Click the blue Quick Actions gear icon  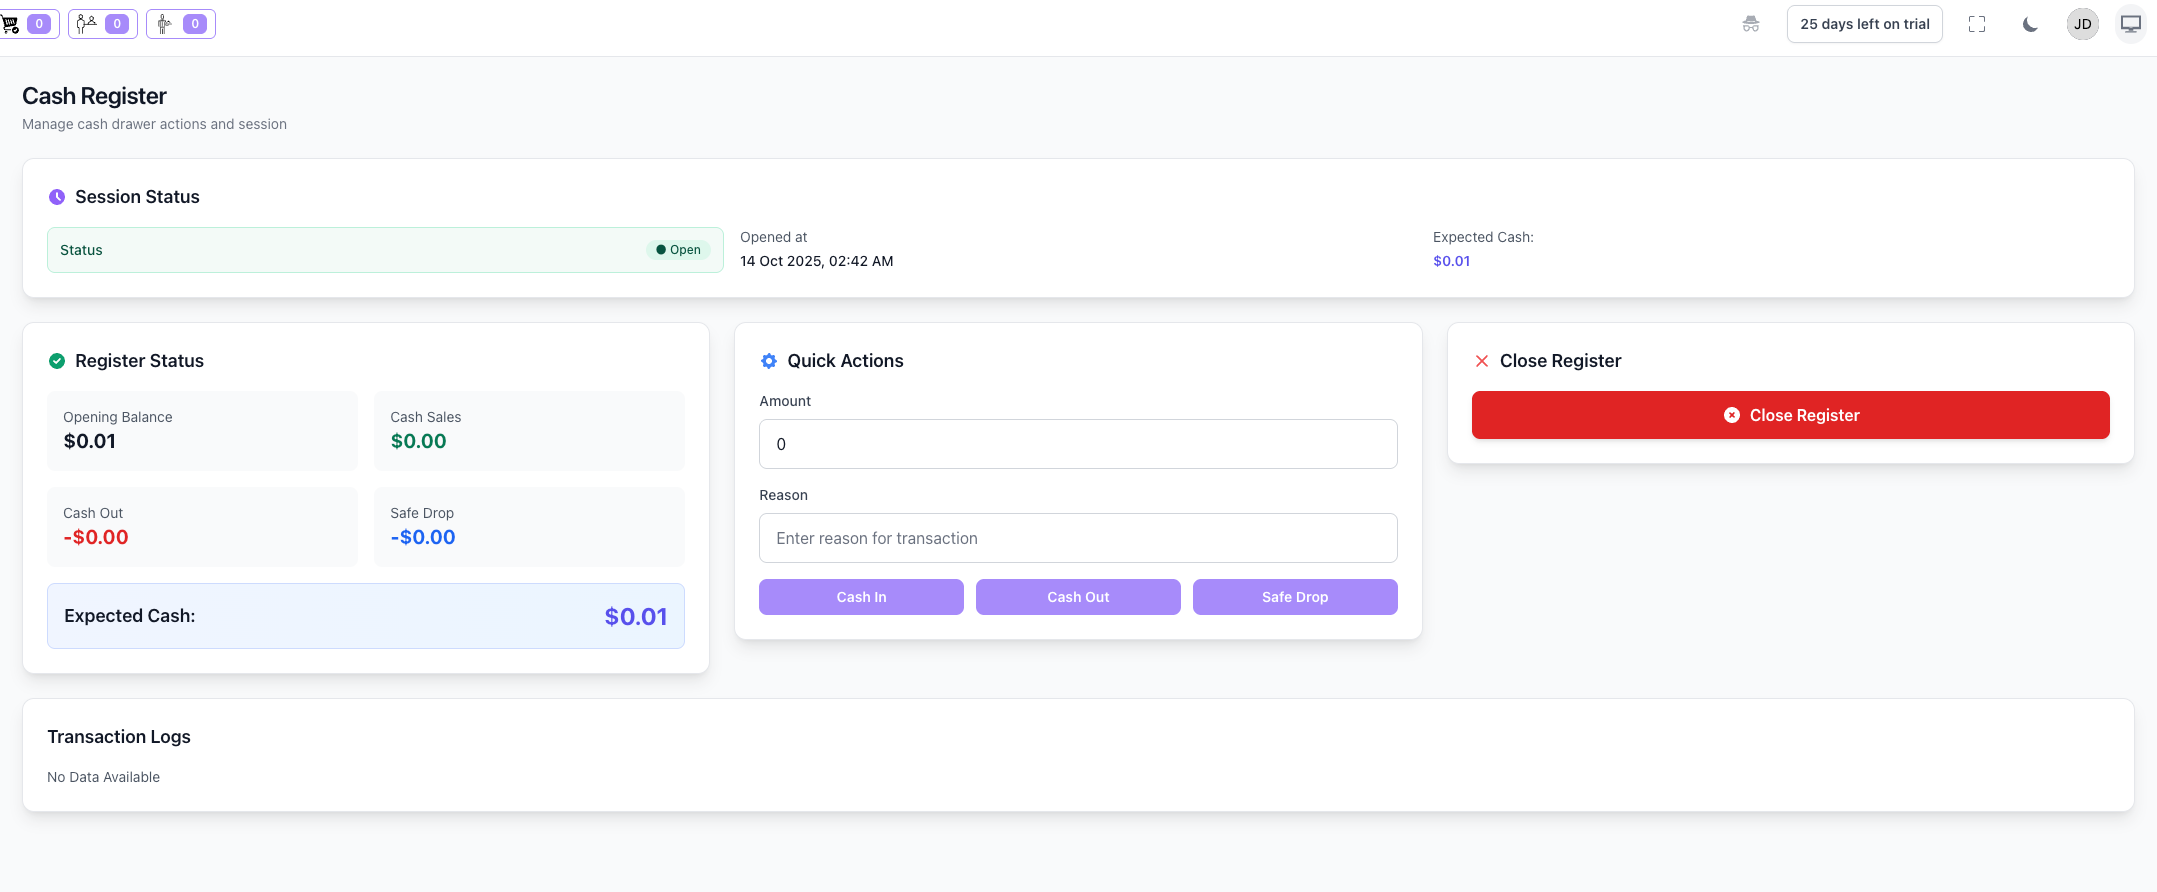[x=769, y=361]
